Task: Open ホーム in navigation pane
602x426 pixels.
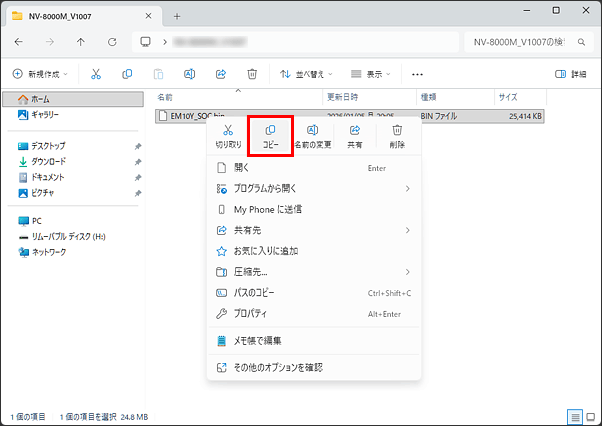Action: click(73, 99)
